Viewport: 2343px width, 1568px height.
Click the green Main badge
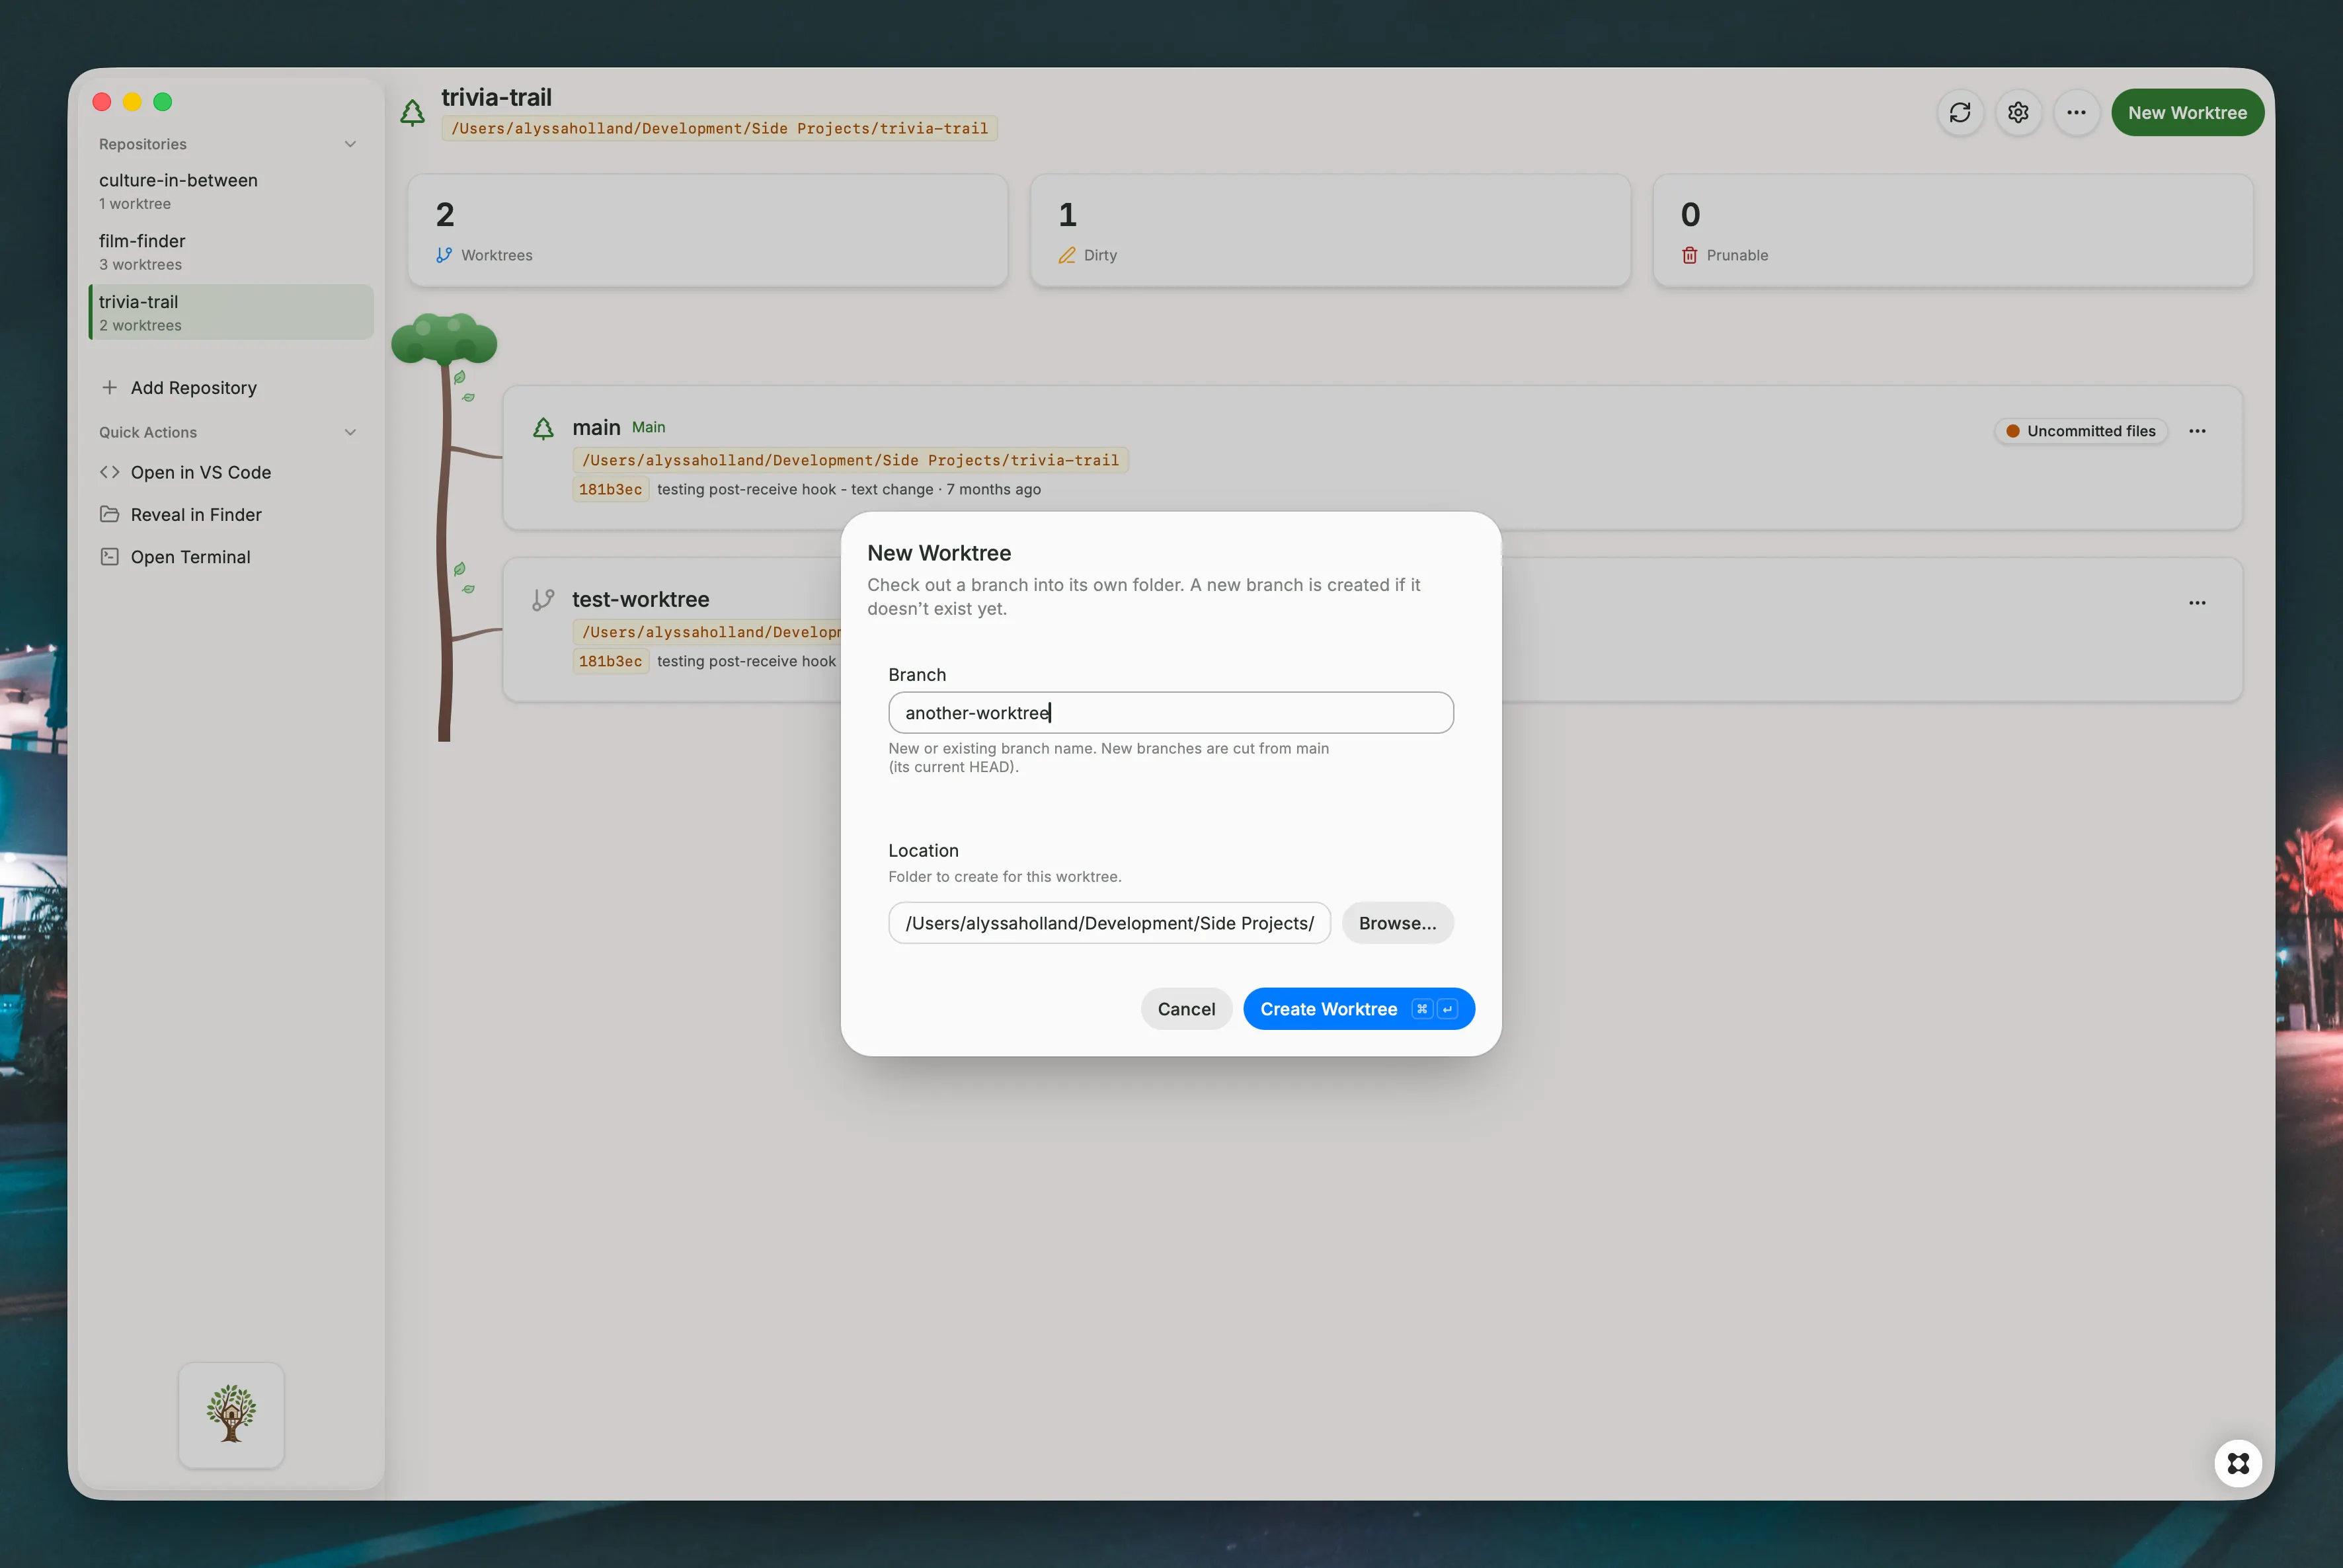tap(648, 427)
